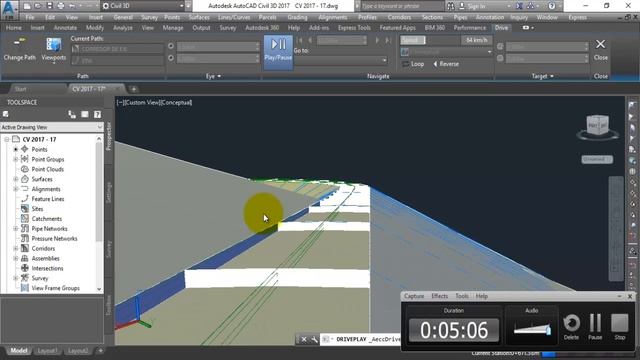Click the New drawing icon
The width and height of the screenshot is (640, 360).
coord(27,6)
